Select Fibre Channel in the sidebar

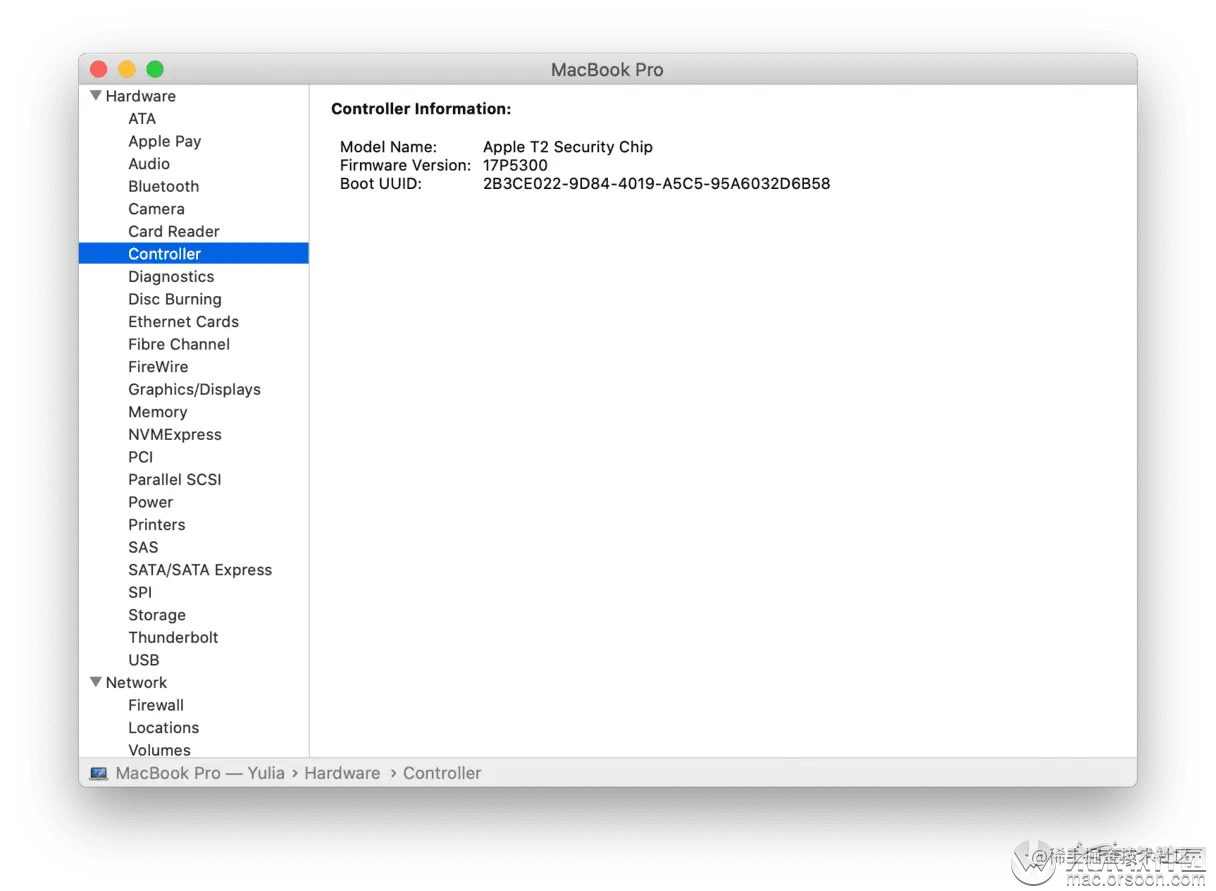pyautogui.click(x=179, y=344)
